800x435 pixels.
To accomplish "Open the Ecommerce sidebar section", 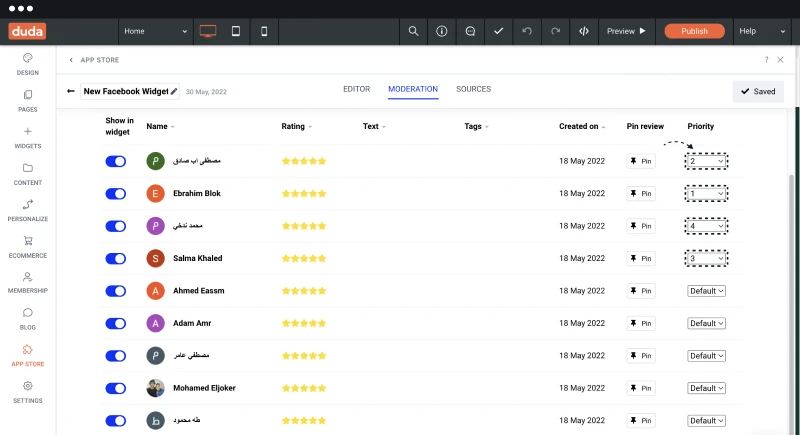I will point(28,247).
